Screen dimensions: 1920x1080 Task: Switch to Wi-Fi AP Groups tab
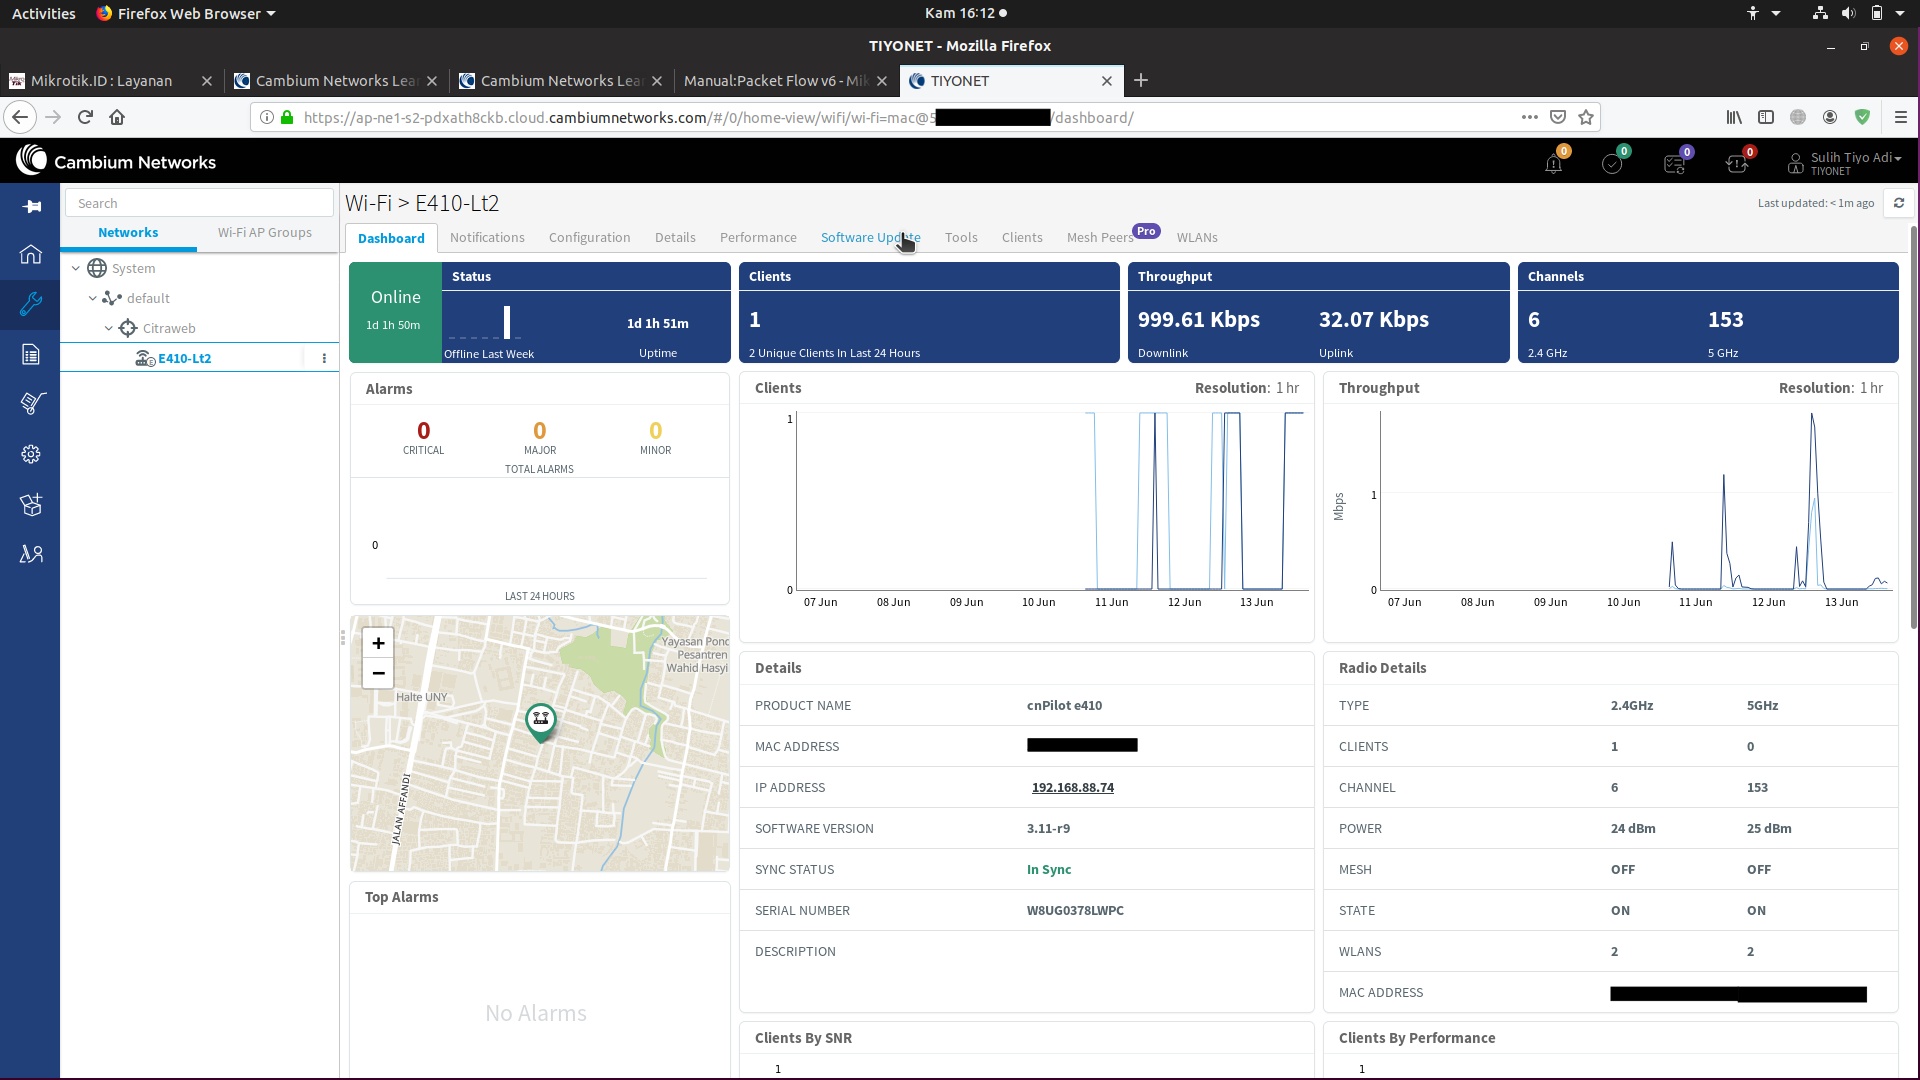(x=265, y=232)
